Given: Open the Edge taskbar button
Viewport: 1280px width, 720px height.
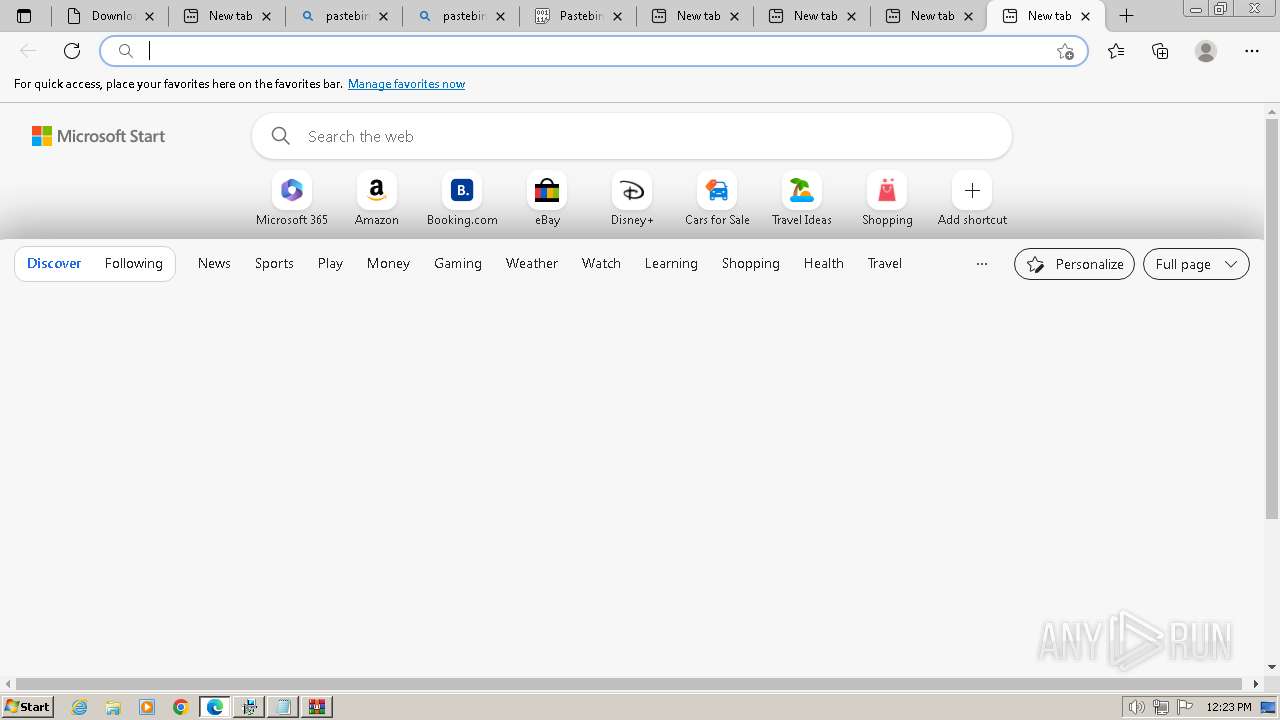Looking at the screenshot, I should tap(215, 707).
